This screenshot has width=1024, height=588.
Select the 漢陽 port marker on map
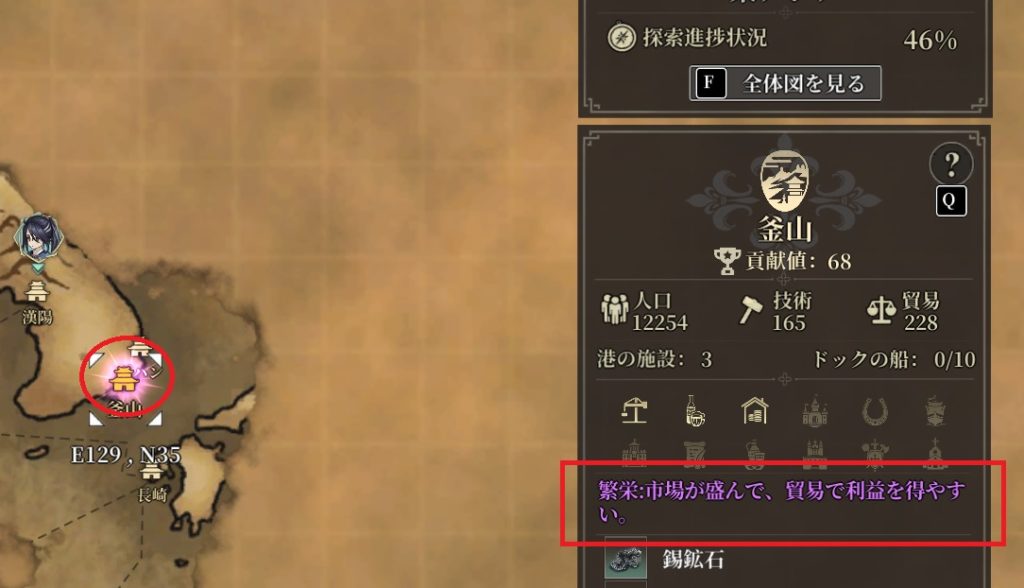[37, 291]
